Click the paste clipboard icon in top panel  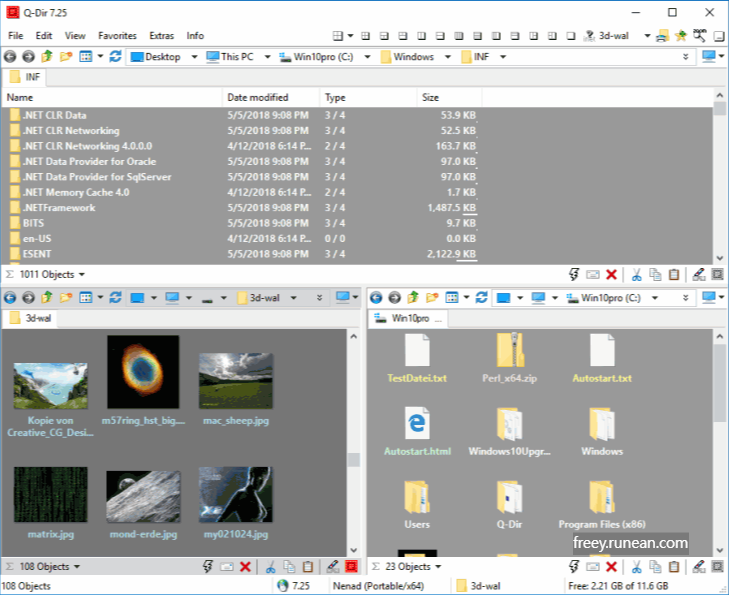674,275
